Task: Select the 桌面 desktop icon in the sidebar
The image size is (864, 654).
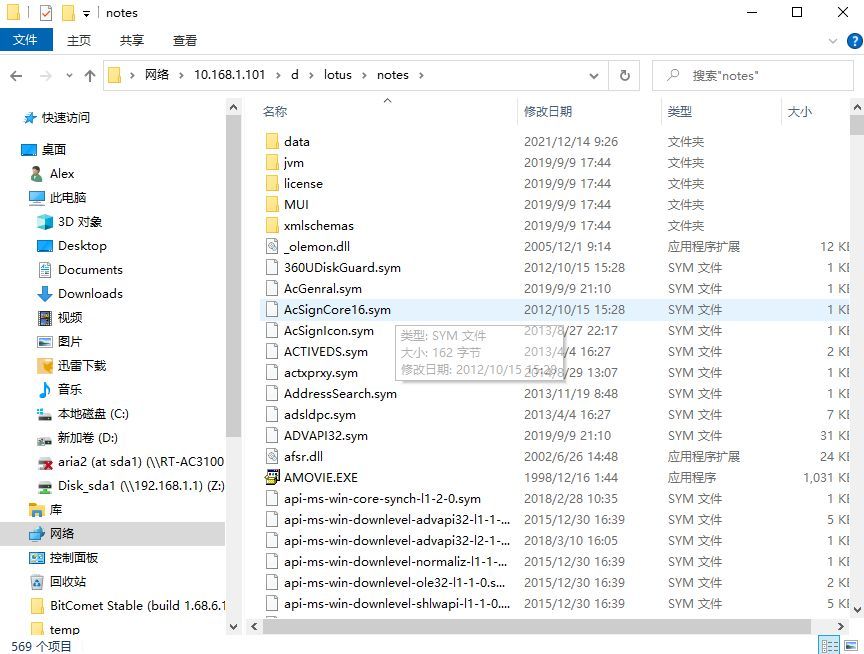Action: click(29, 149)
